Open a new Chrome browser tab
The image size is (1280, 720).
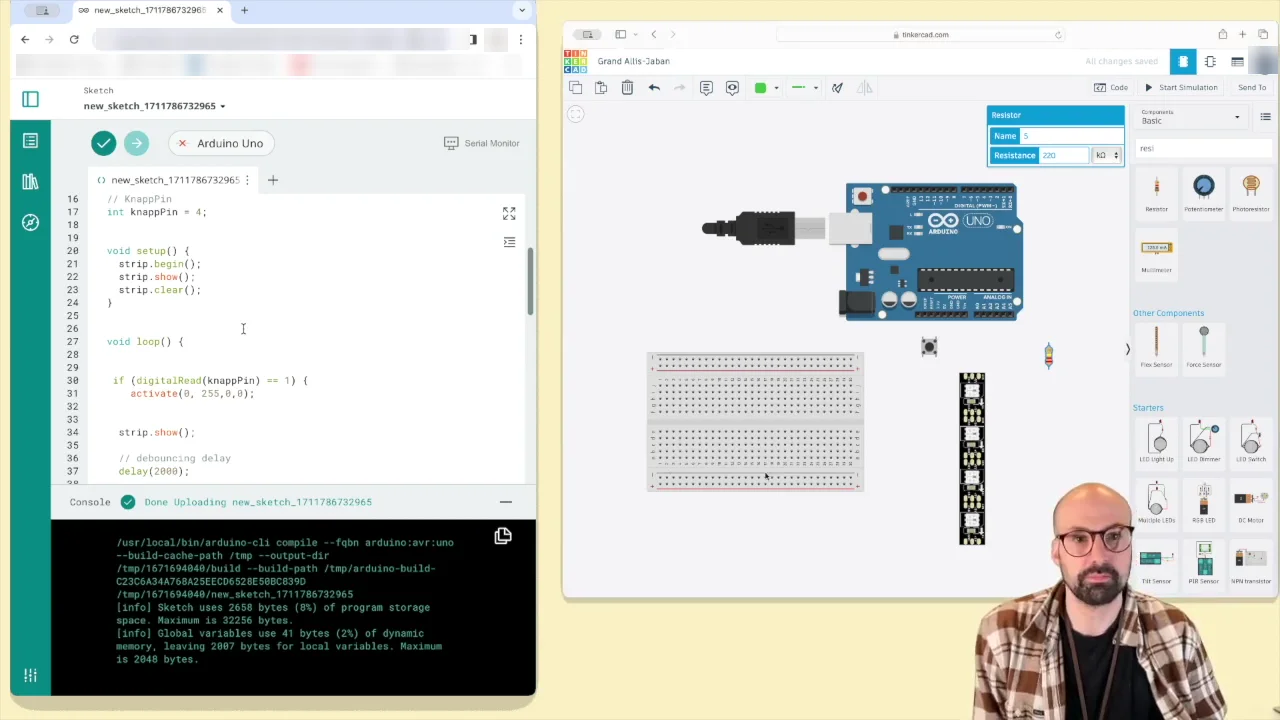click(x=244, y=10)
